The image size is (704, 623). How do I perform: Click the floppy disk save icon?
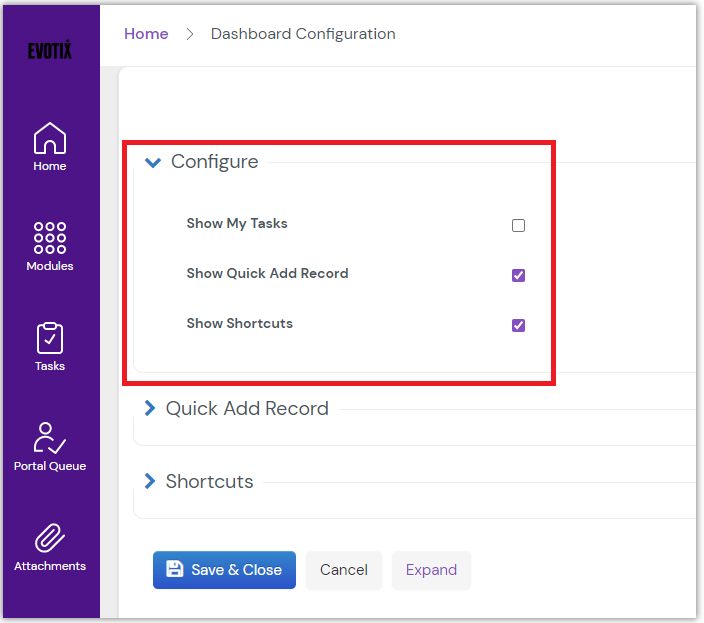tap(175, 569)
